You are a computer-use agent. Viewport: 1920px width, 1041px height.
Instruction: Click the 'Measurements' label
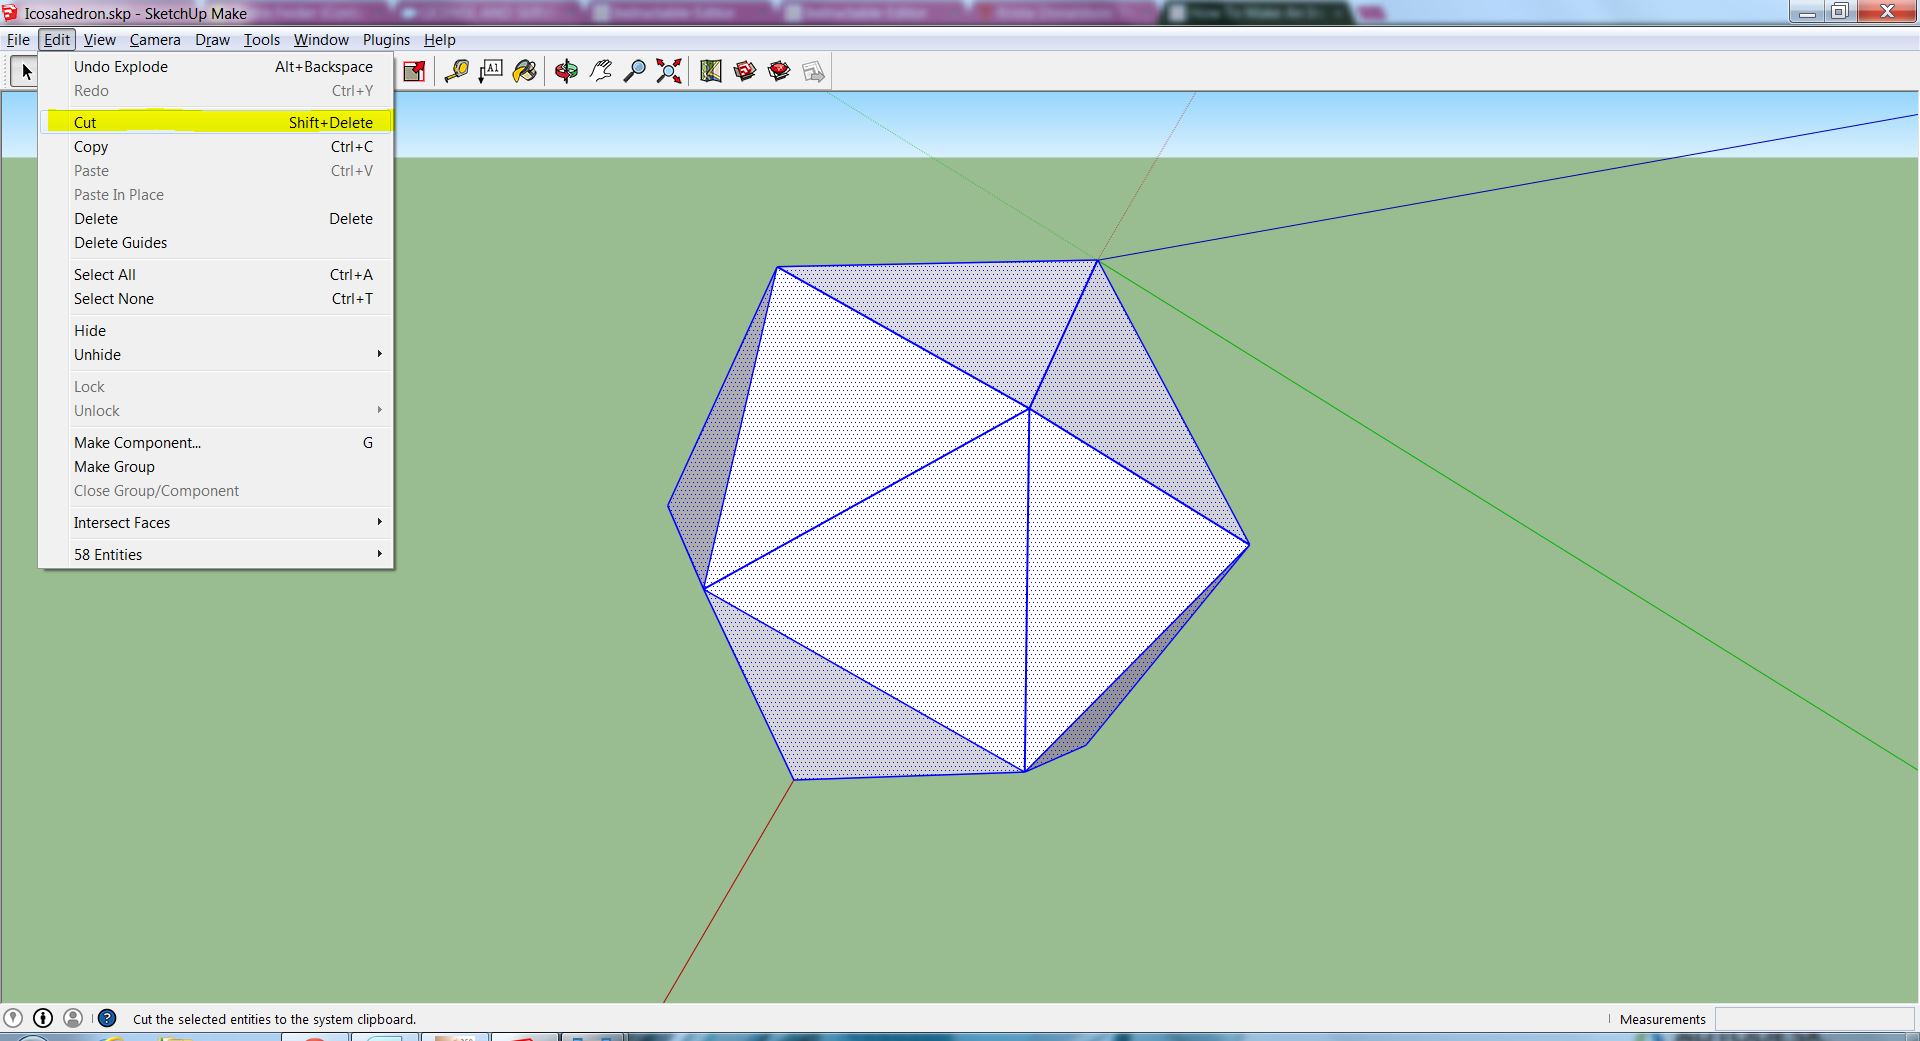[x=1662, y=1019]
